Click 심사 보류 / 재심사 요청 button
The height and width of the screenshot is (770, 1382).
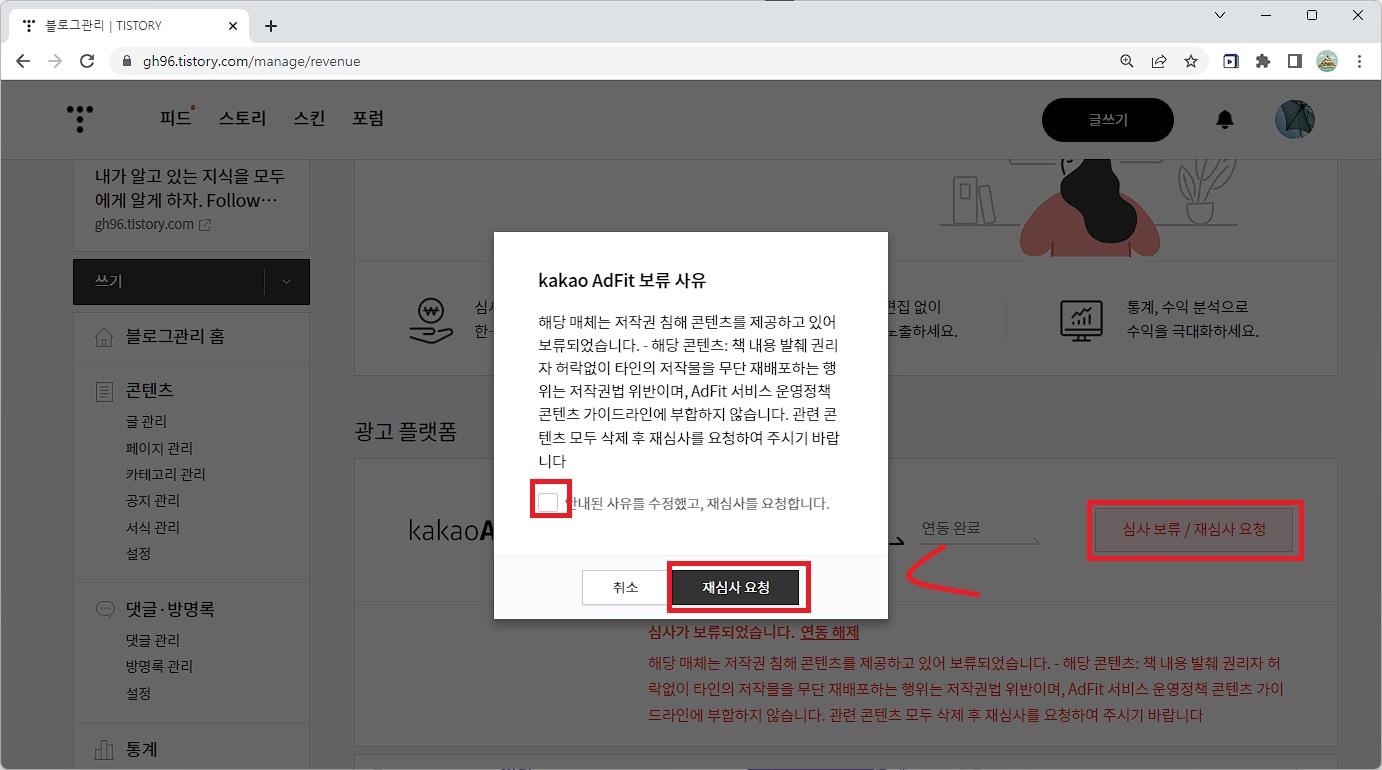click(1194, 529)
